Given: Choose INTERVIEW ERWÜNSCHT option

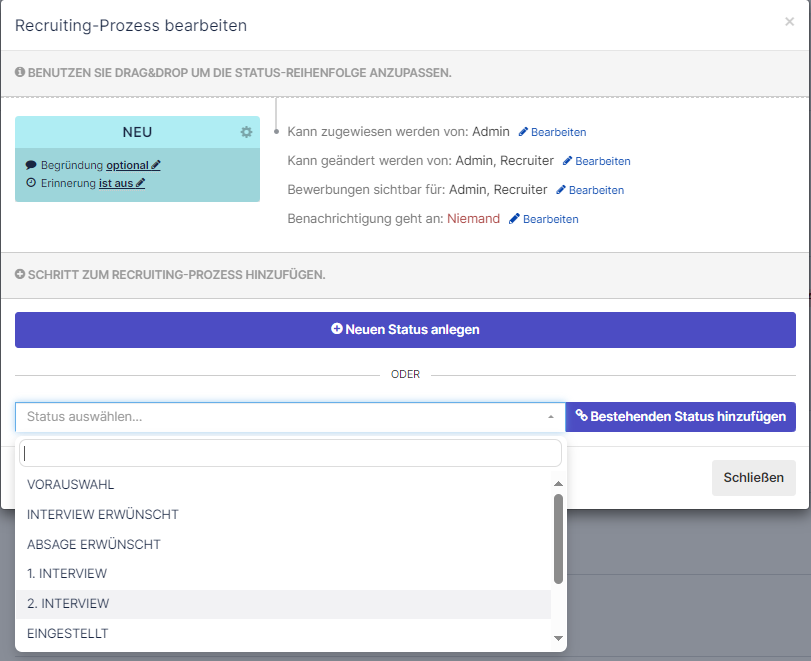Looking at the screenshot, I should pyautogui.click(x=102, y=514).
